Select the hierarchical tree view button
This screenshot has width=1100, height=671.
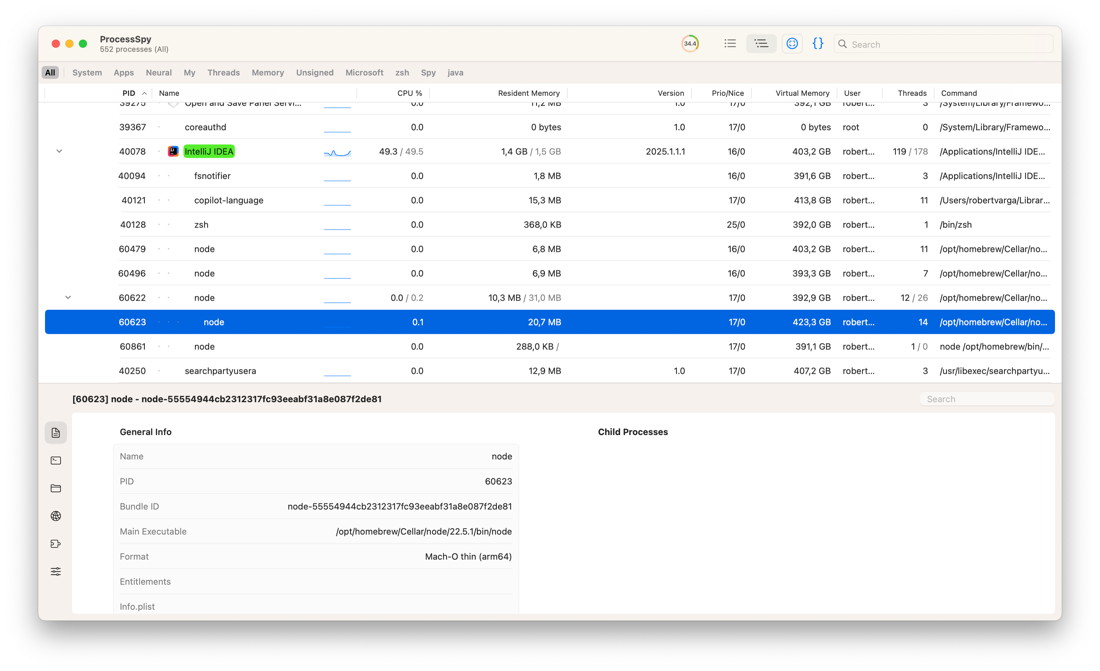(761, 44)
